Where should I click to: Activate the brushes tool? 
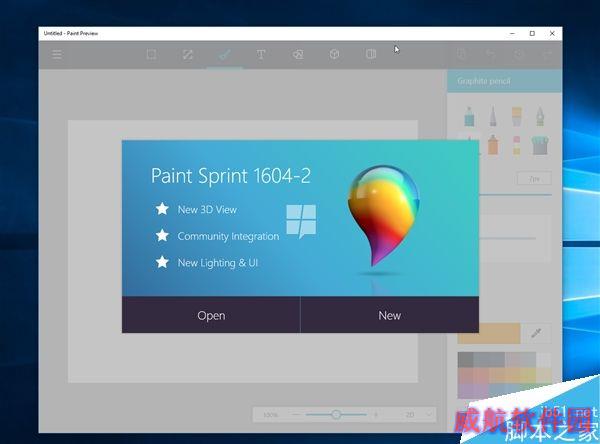point(224,54)
